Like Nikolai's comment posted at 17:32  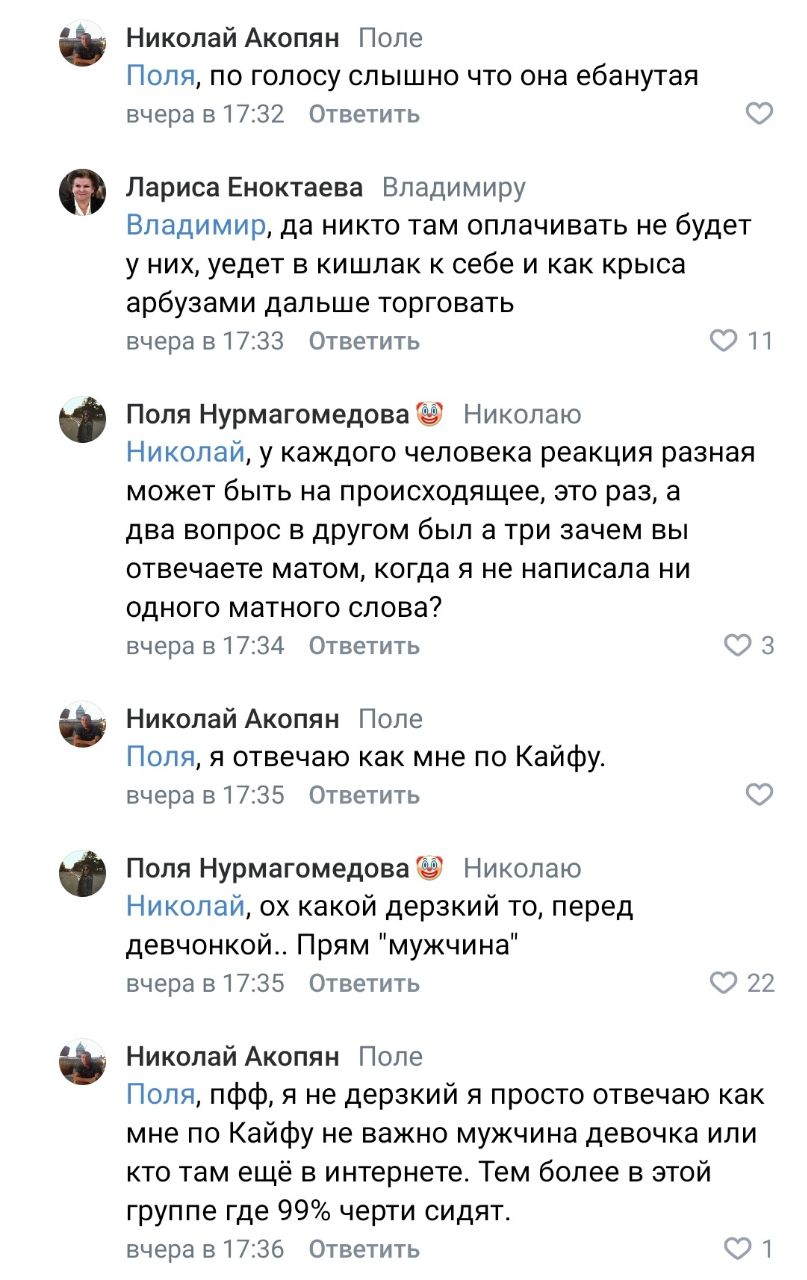pyautogui.click(x=759, y=114)
